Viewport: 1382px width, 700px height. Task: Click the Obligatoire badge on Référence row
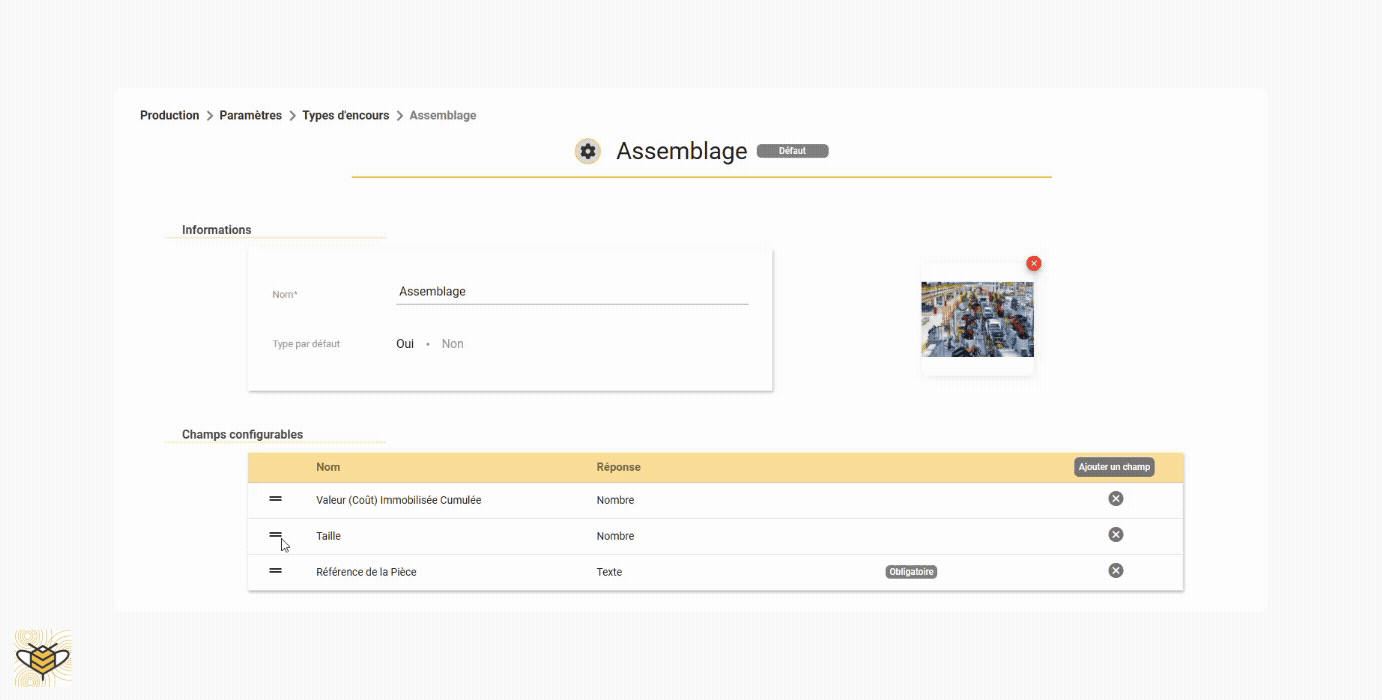911,572
